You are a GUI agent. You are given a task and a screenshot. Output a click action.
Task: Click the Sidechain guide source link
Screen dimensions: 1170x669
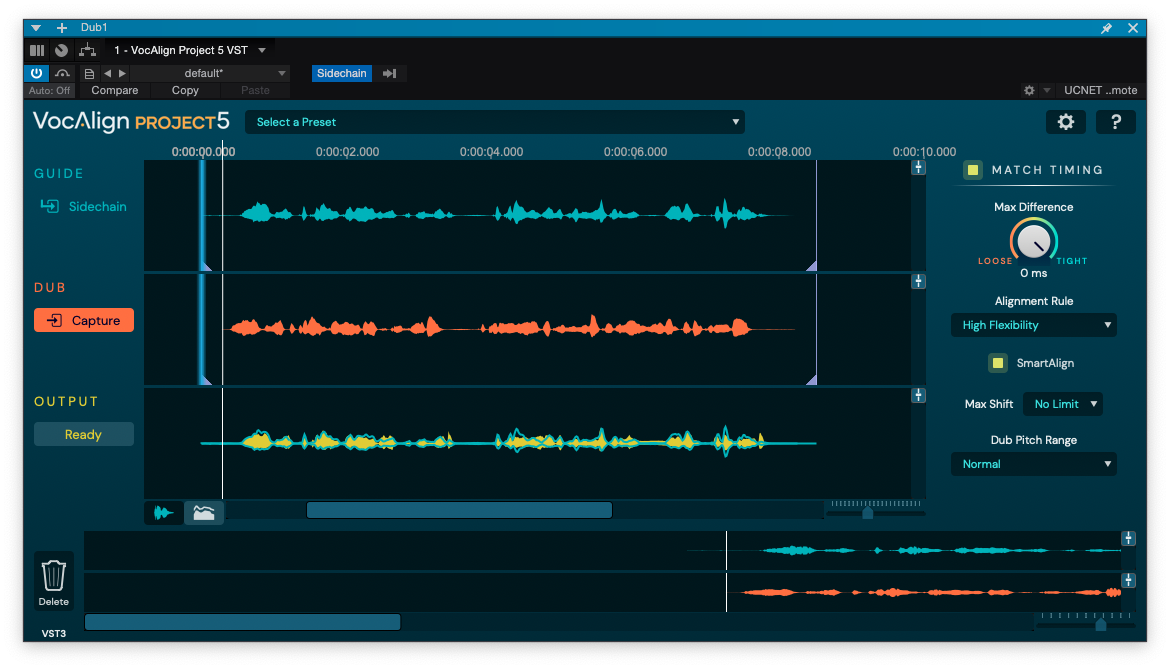click(98, 207)
